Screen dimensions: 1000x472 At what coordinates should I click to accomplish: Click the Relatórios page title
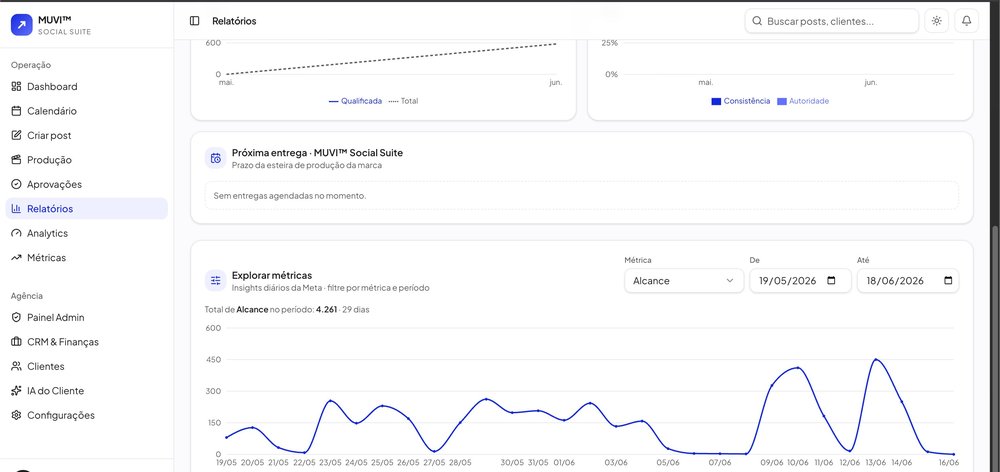[x=234, y=21]
